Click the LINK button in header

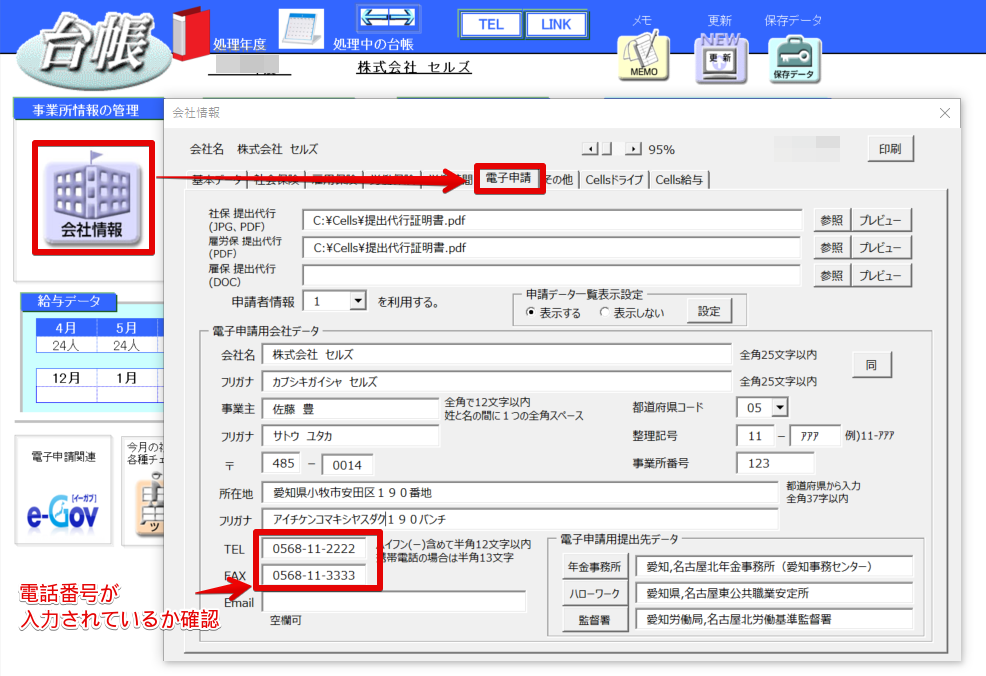(x=556, y=25)
